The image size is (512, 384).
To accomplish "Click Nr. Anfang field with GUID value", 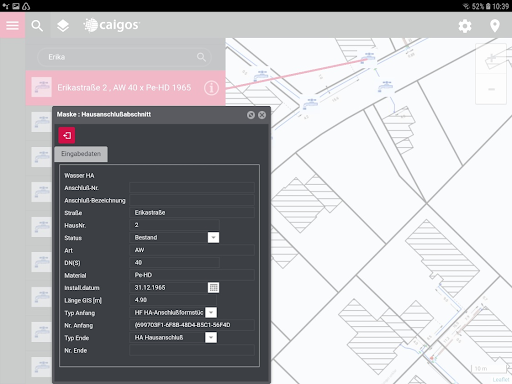I will (192, 325).
